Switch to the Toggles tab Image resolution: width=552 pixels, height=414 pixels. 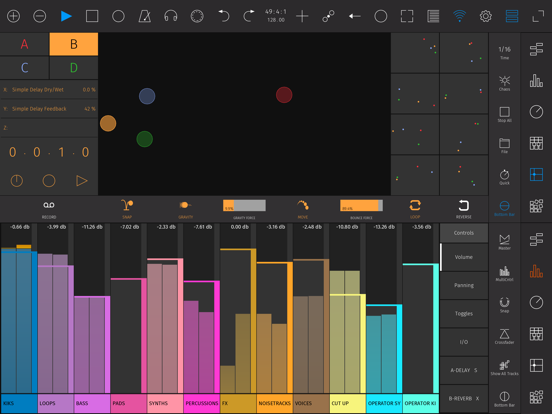tap(464, 313)
